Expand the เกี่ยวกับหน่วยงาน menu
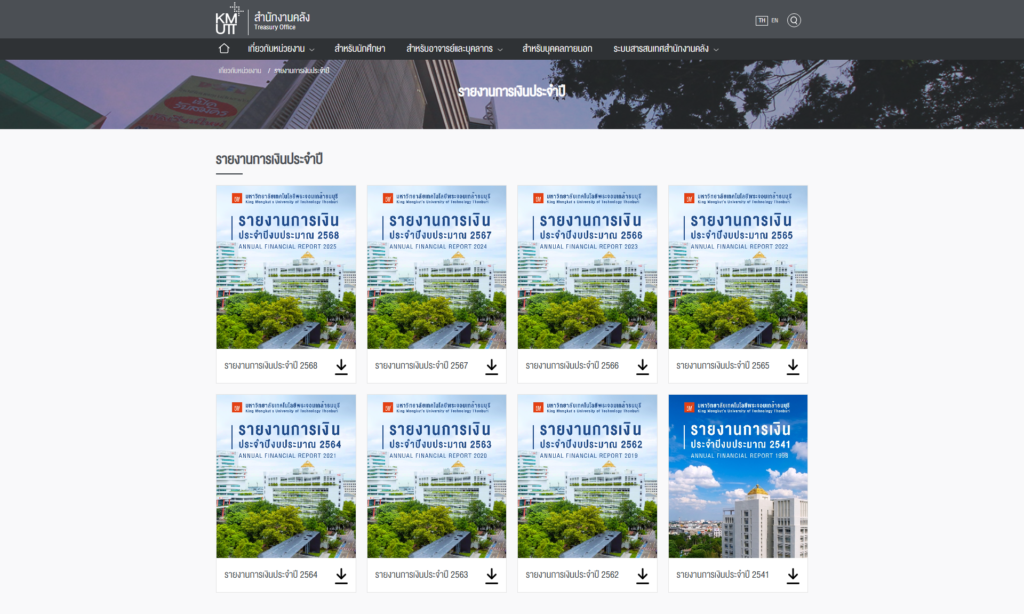This screenshot has width=1024, height=614. (281, 48)
